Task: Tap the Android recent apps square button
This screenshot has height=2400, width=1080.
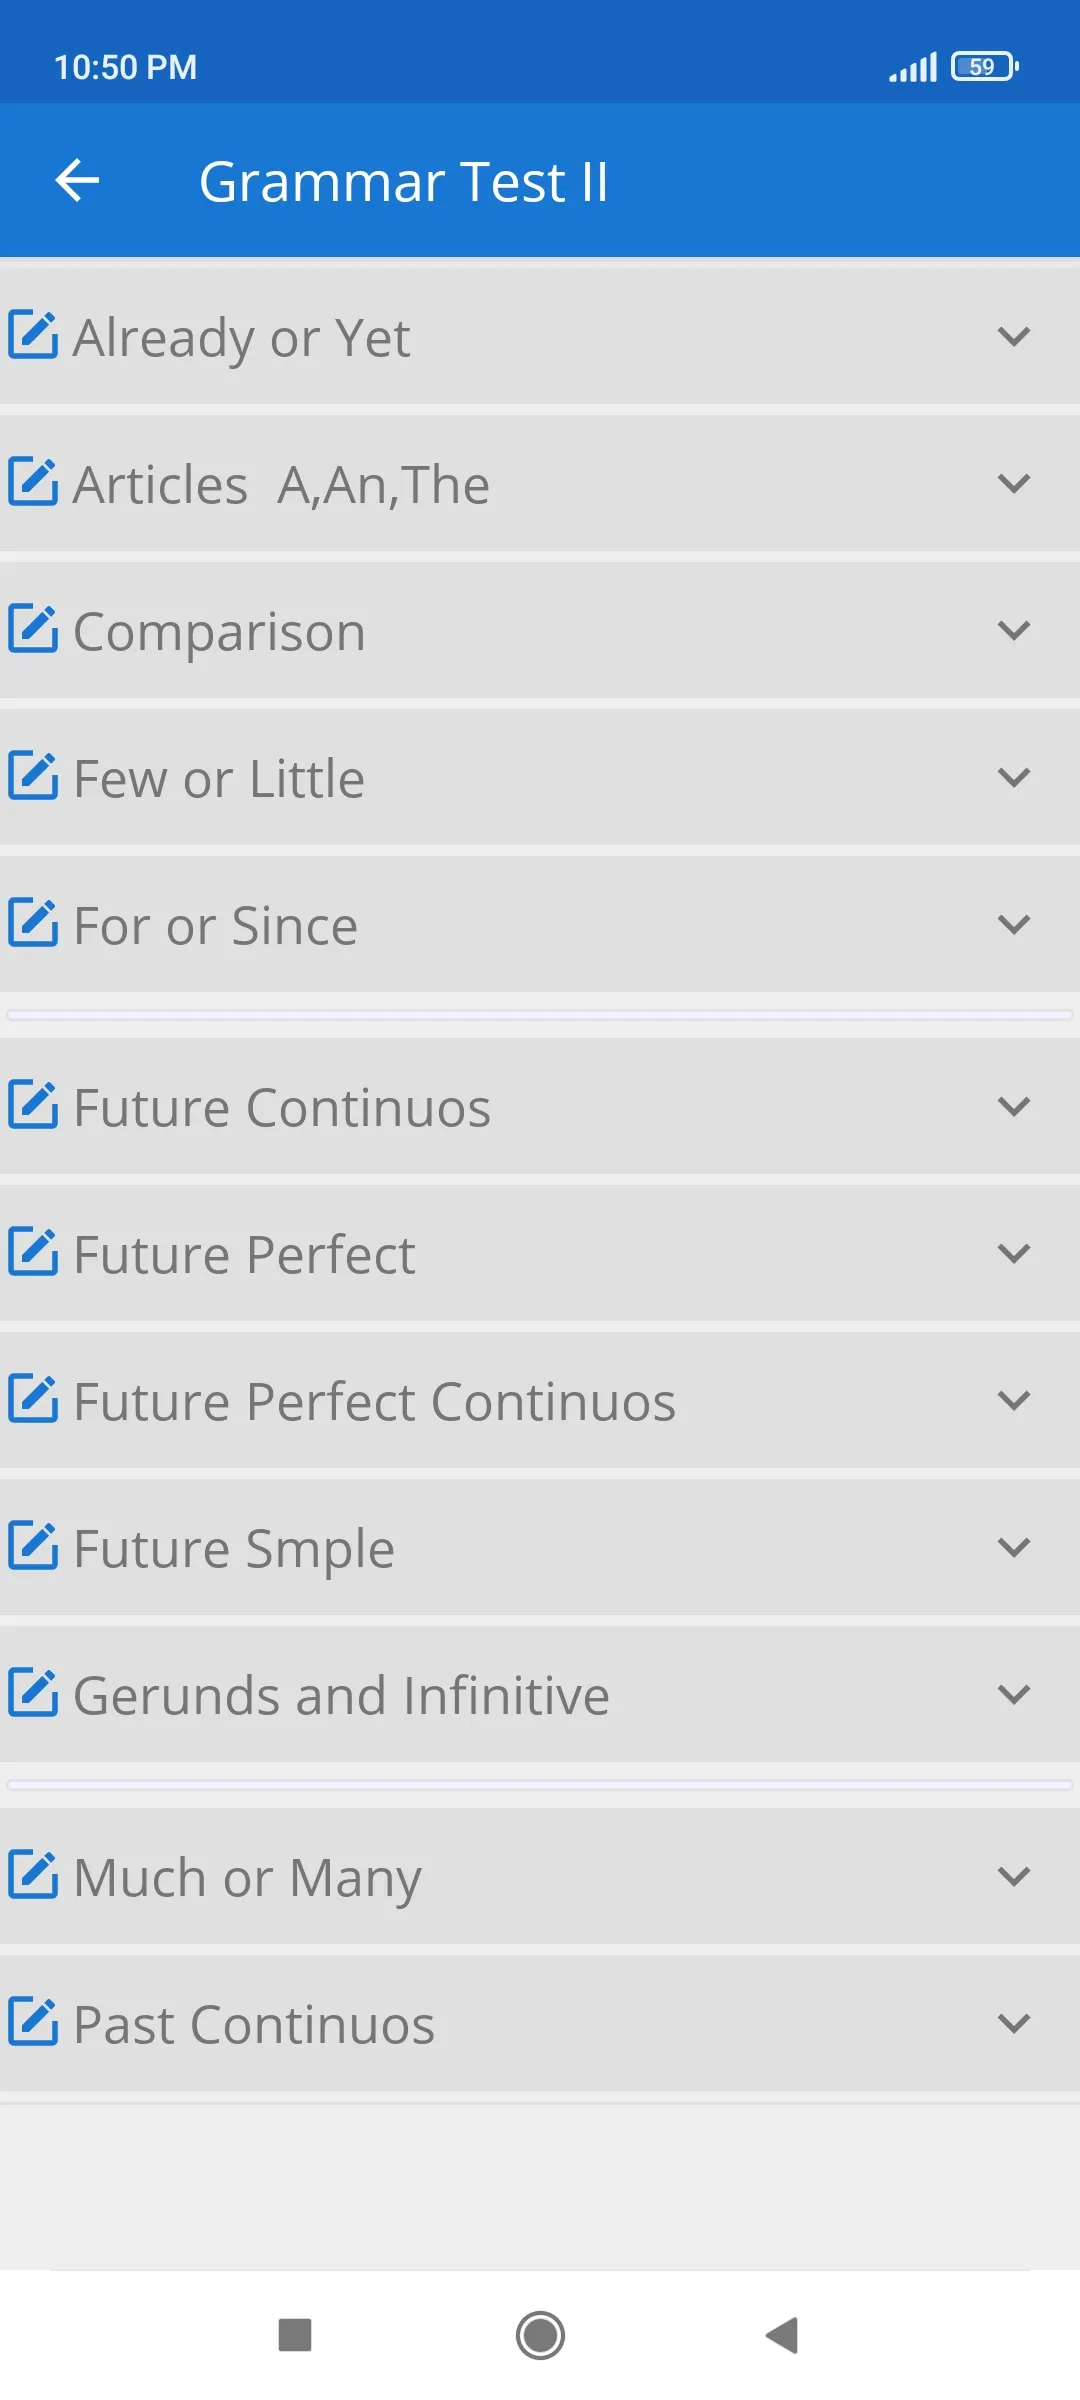Action: (295, 2336)
